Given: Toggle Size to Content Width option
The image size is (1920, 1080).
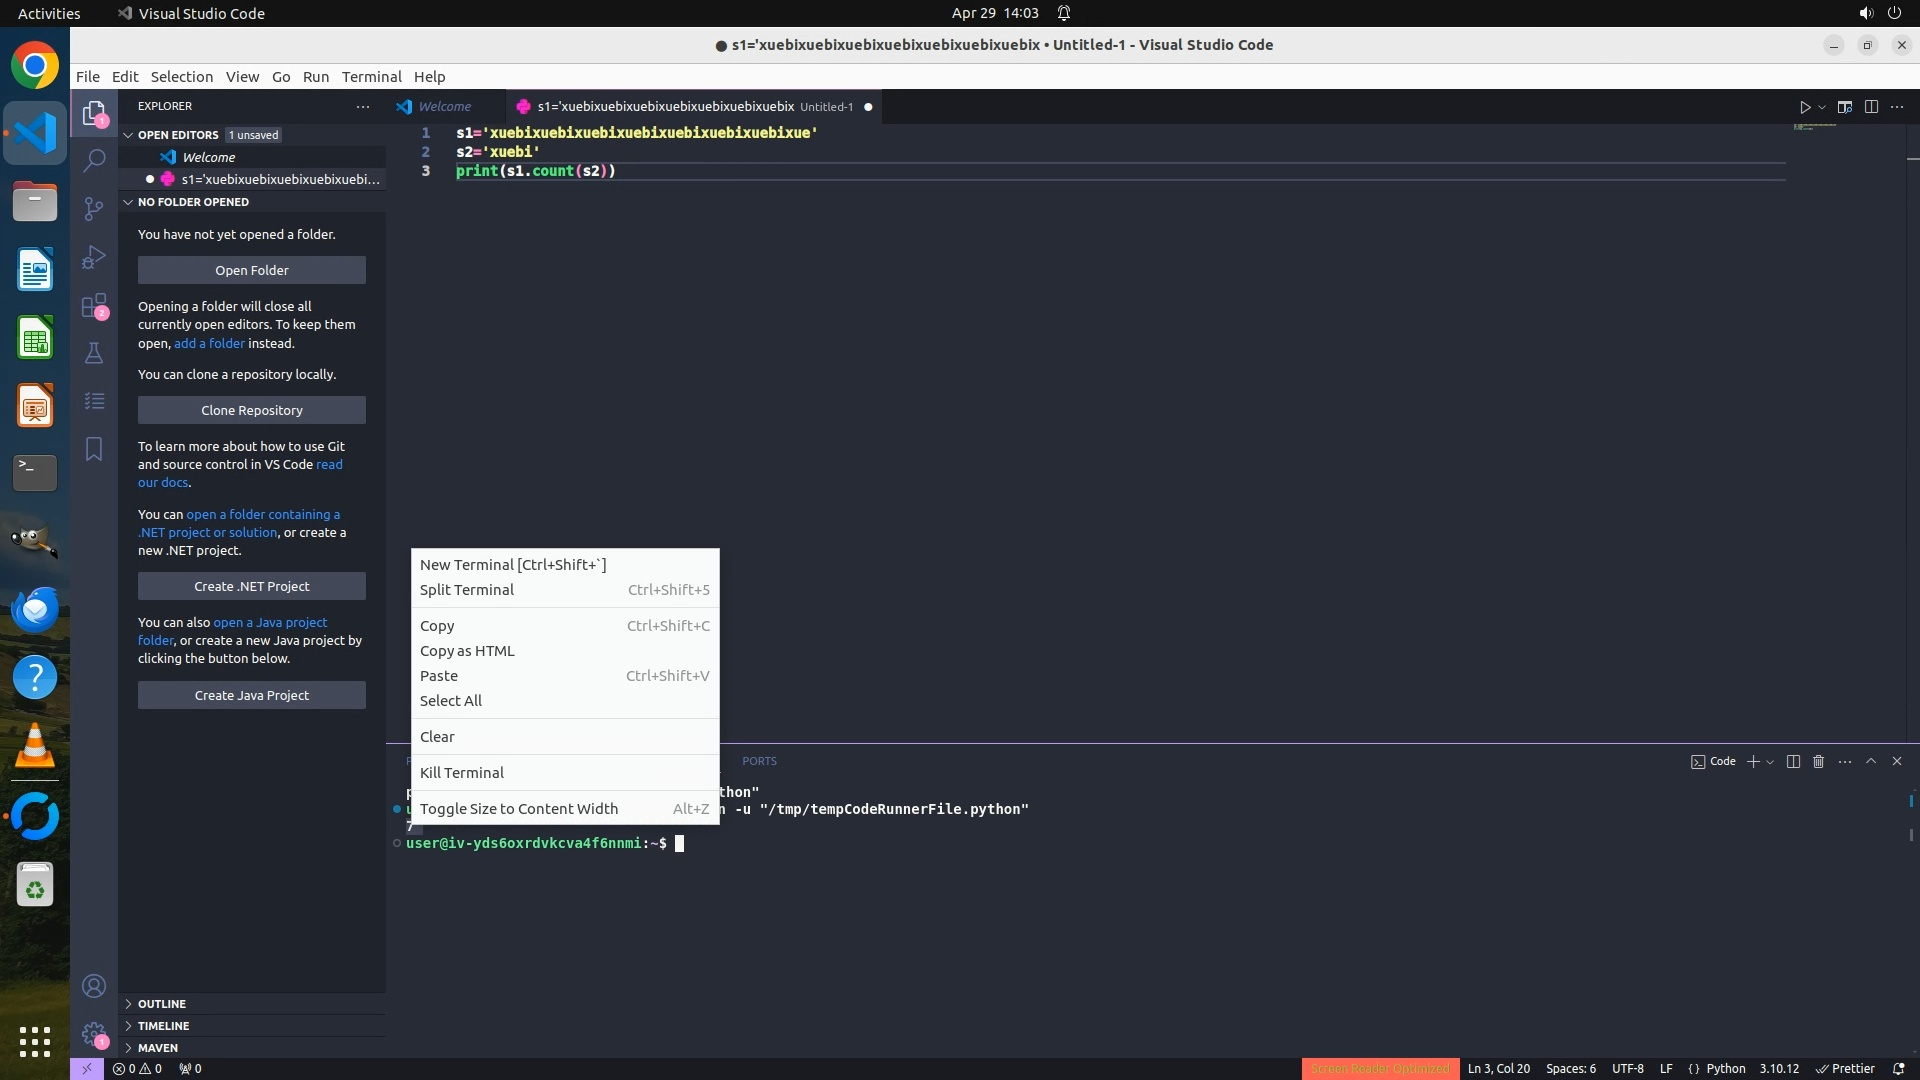Looking at the screenshot, I should 519,809.
